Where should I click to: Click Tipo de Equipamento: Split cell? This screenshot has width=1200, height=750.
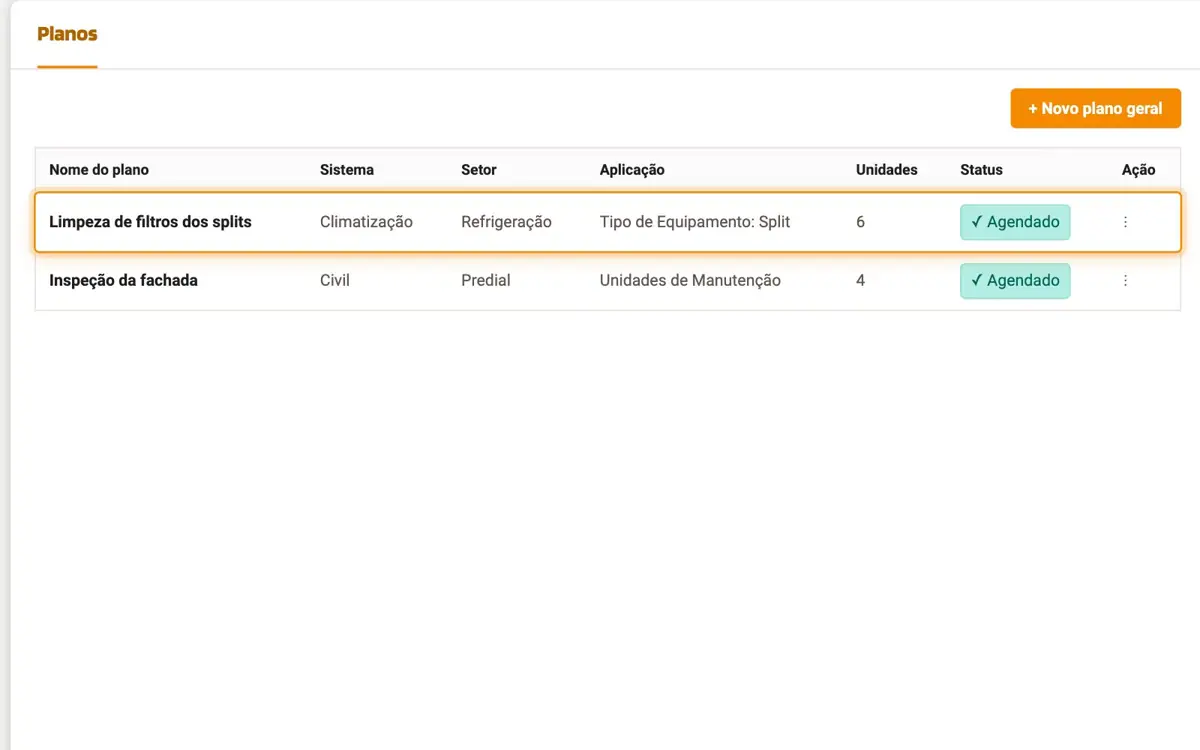coord(695,222)
